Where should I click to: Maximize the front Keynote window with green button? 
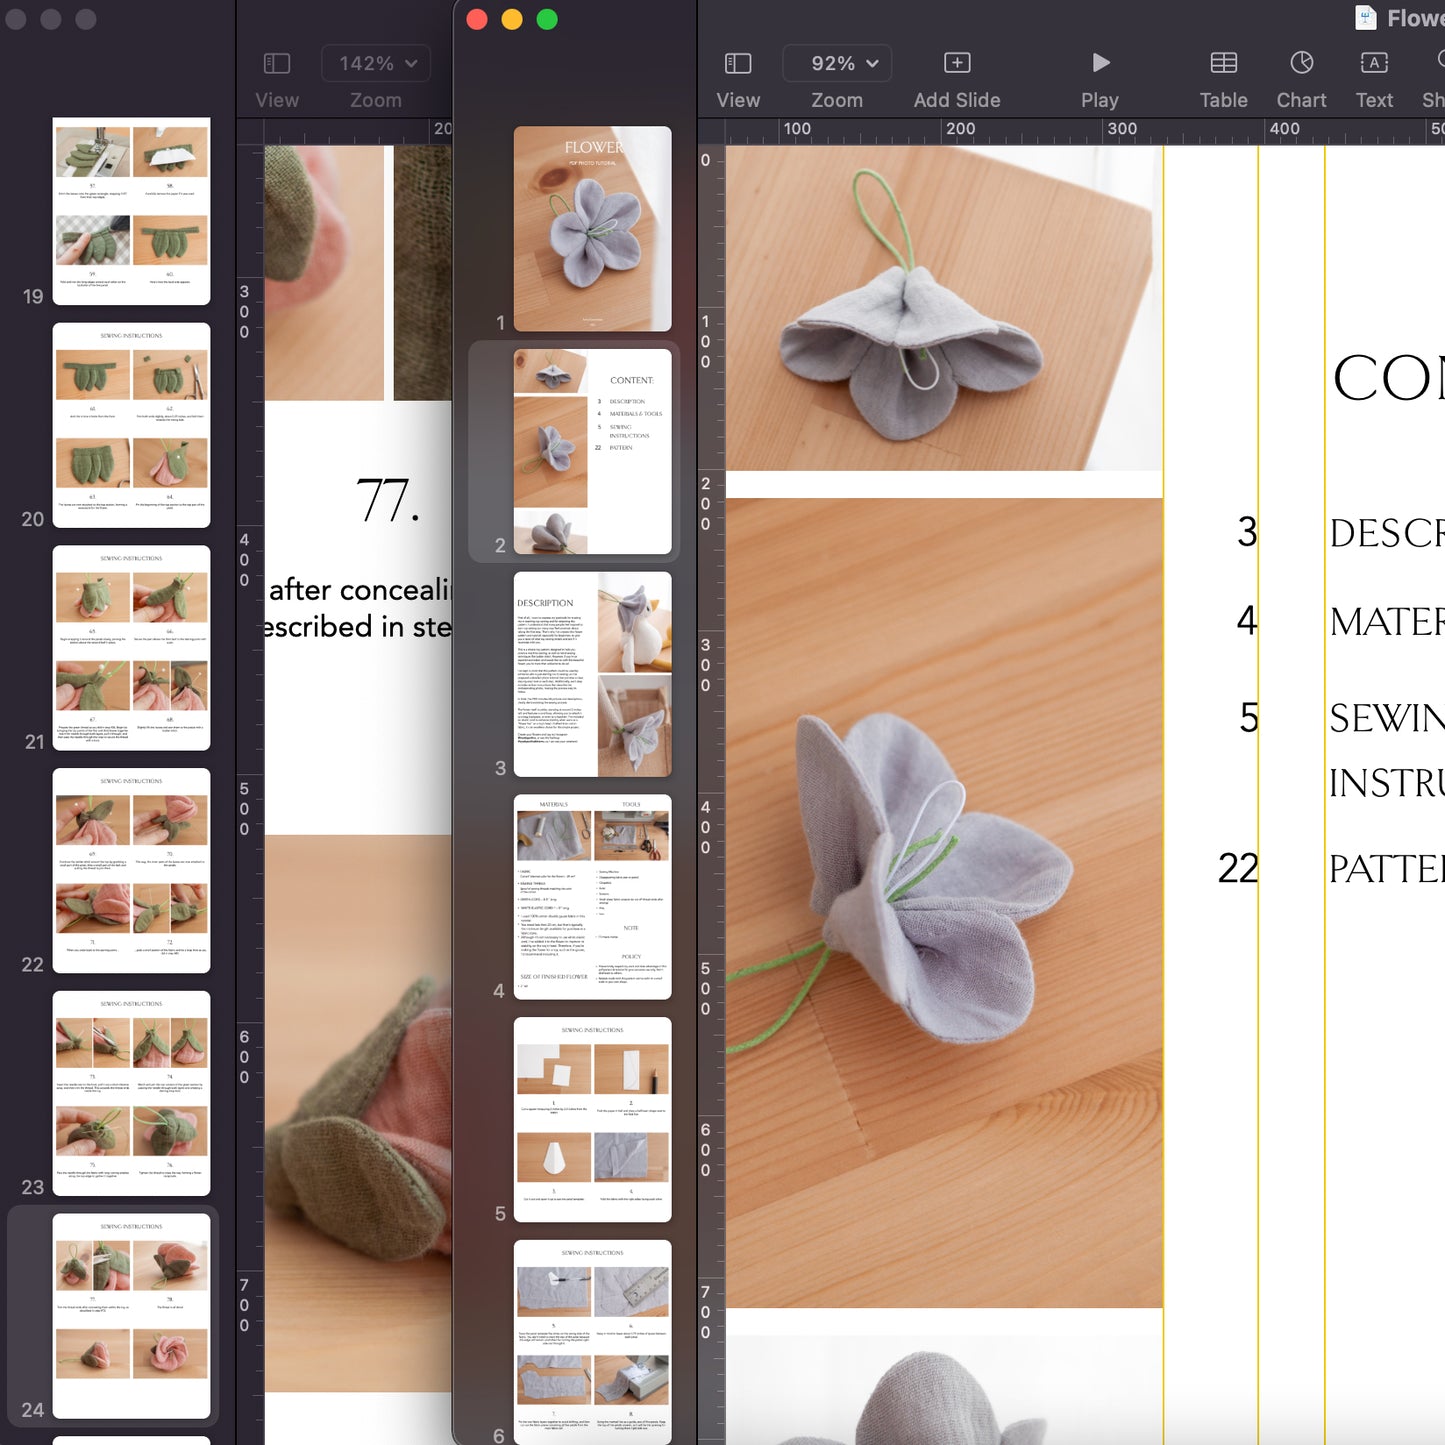point(547,19)
